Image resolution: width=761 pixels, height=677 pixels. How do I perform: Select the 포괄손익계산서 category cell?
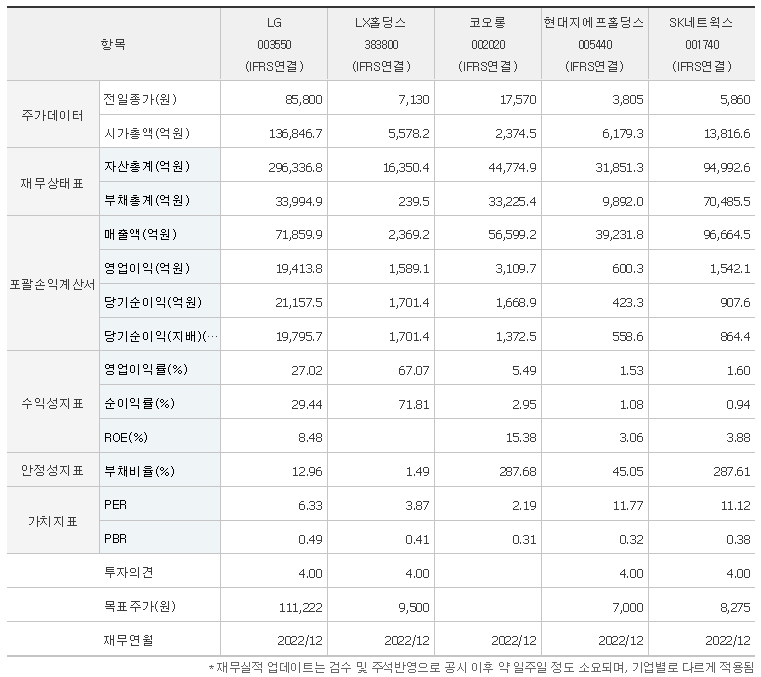tap(53, 284)
